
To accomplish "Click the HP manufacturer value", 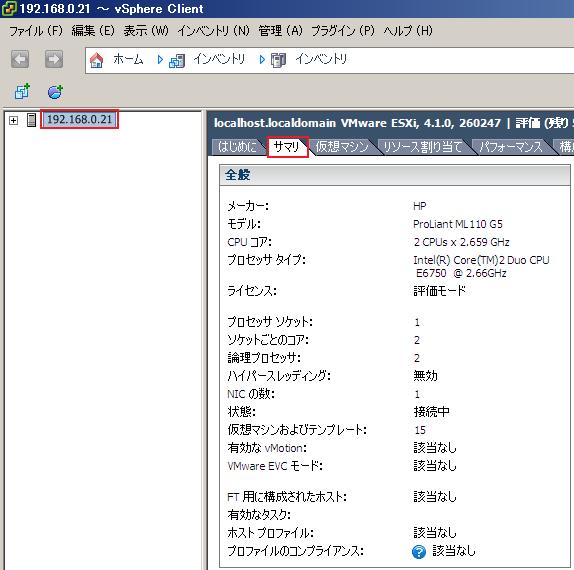I will [420, 206].
